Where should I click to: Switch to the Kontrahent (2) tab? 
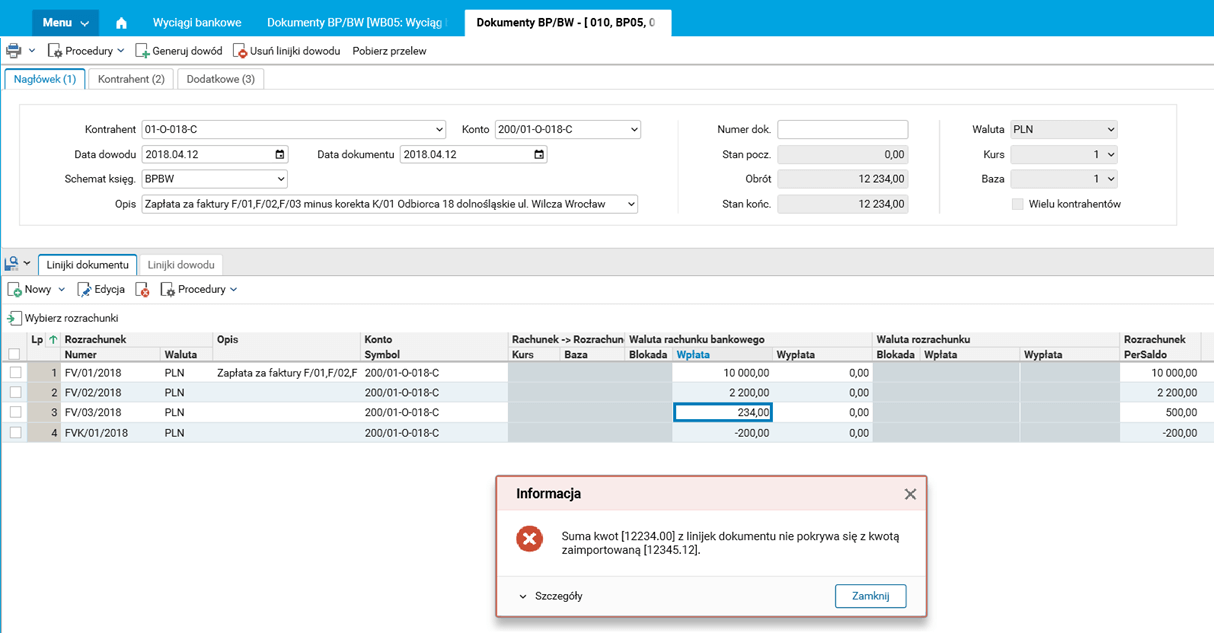pyautogui.click(x=131, y=79)
